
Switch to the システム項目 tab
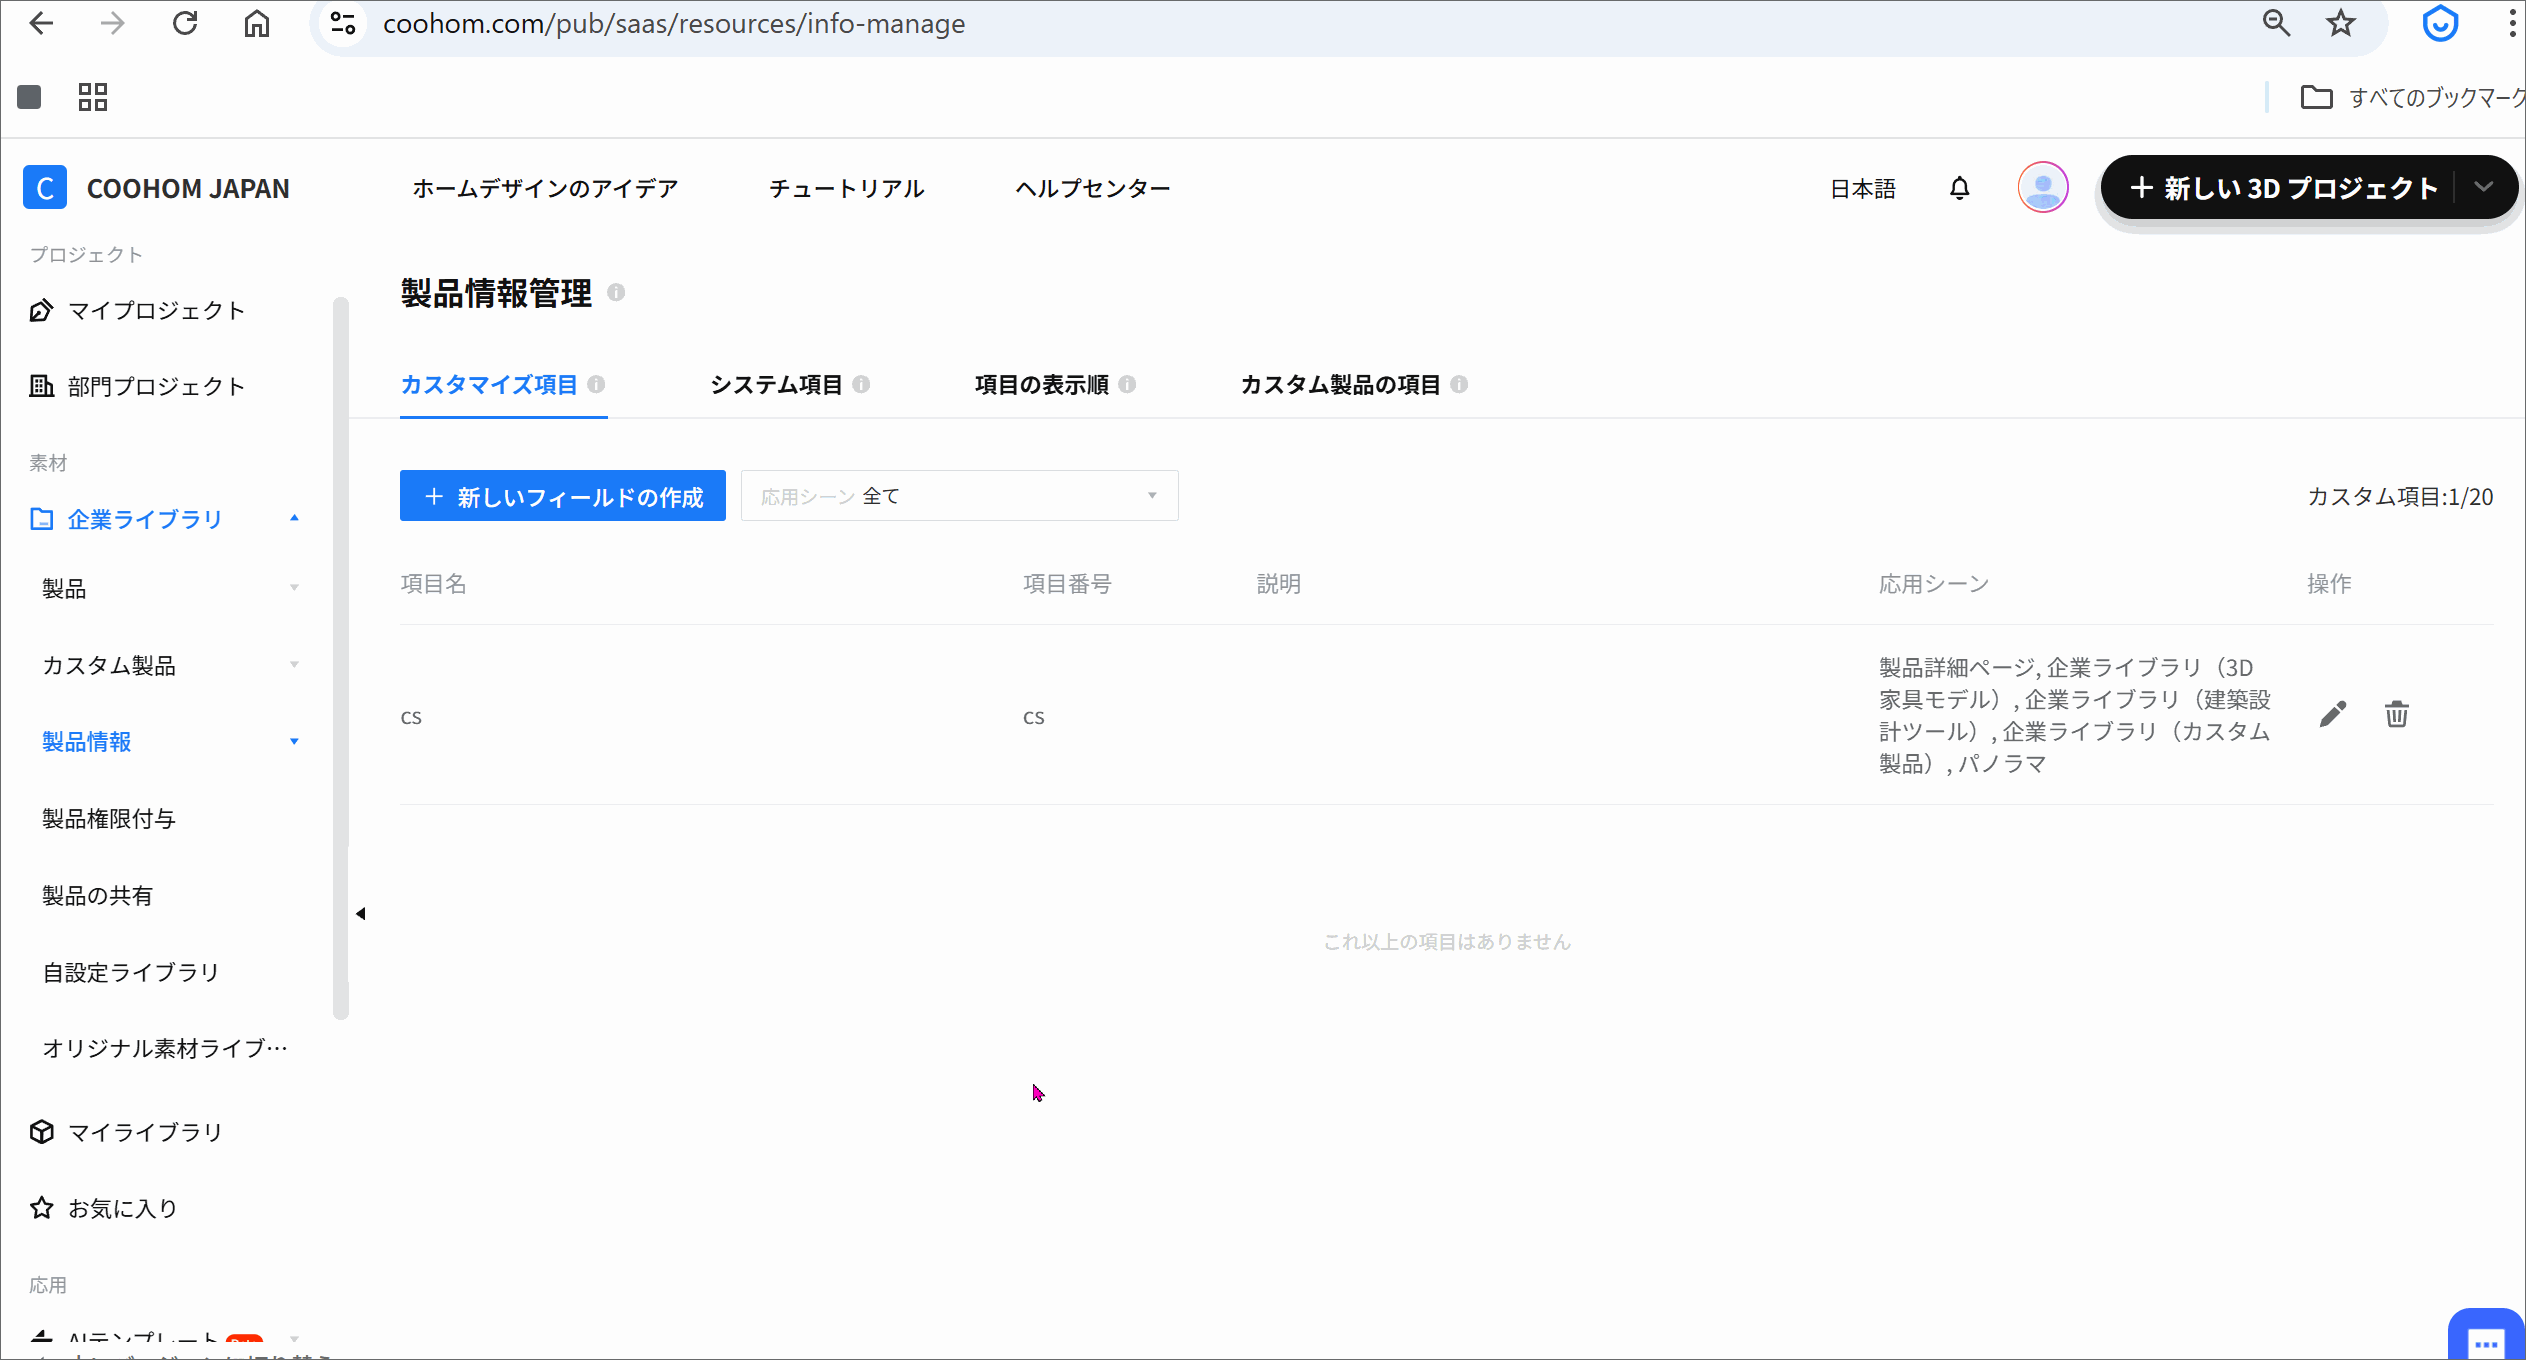776,384
